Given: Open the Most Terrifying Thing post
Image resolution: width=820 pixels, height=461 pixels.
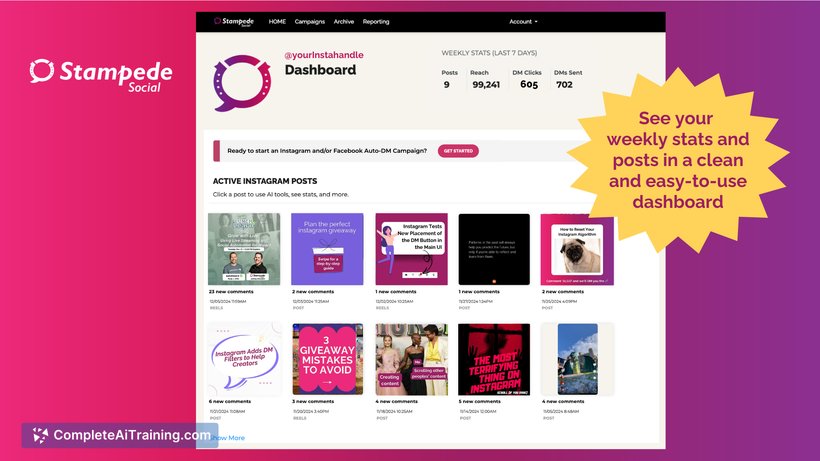Looking at the screenshot, I should (x=494, y=359).
